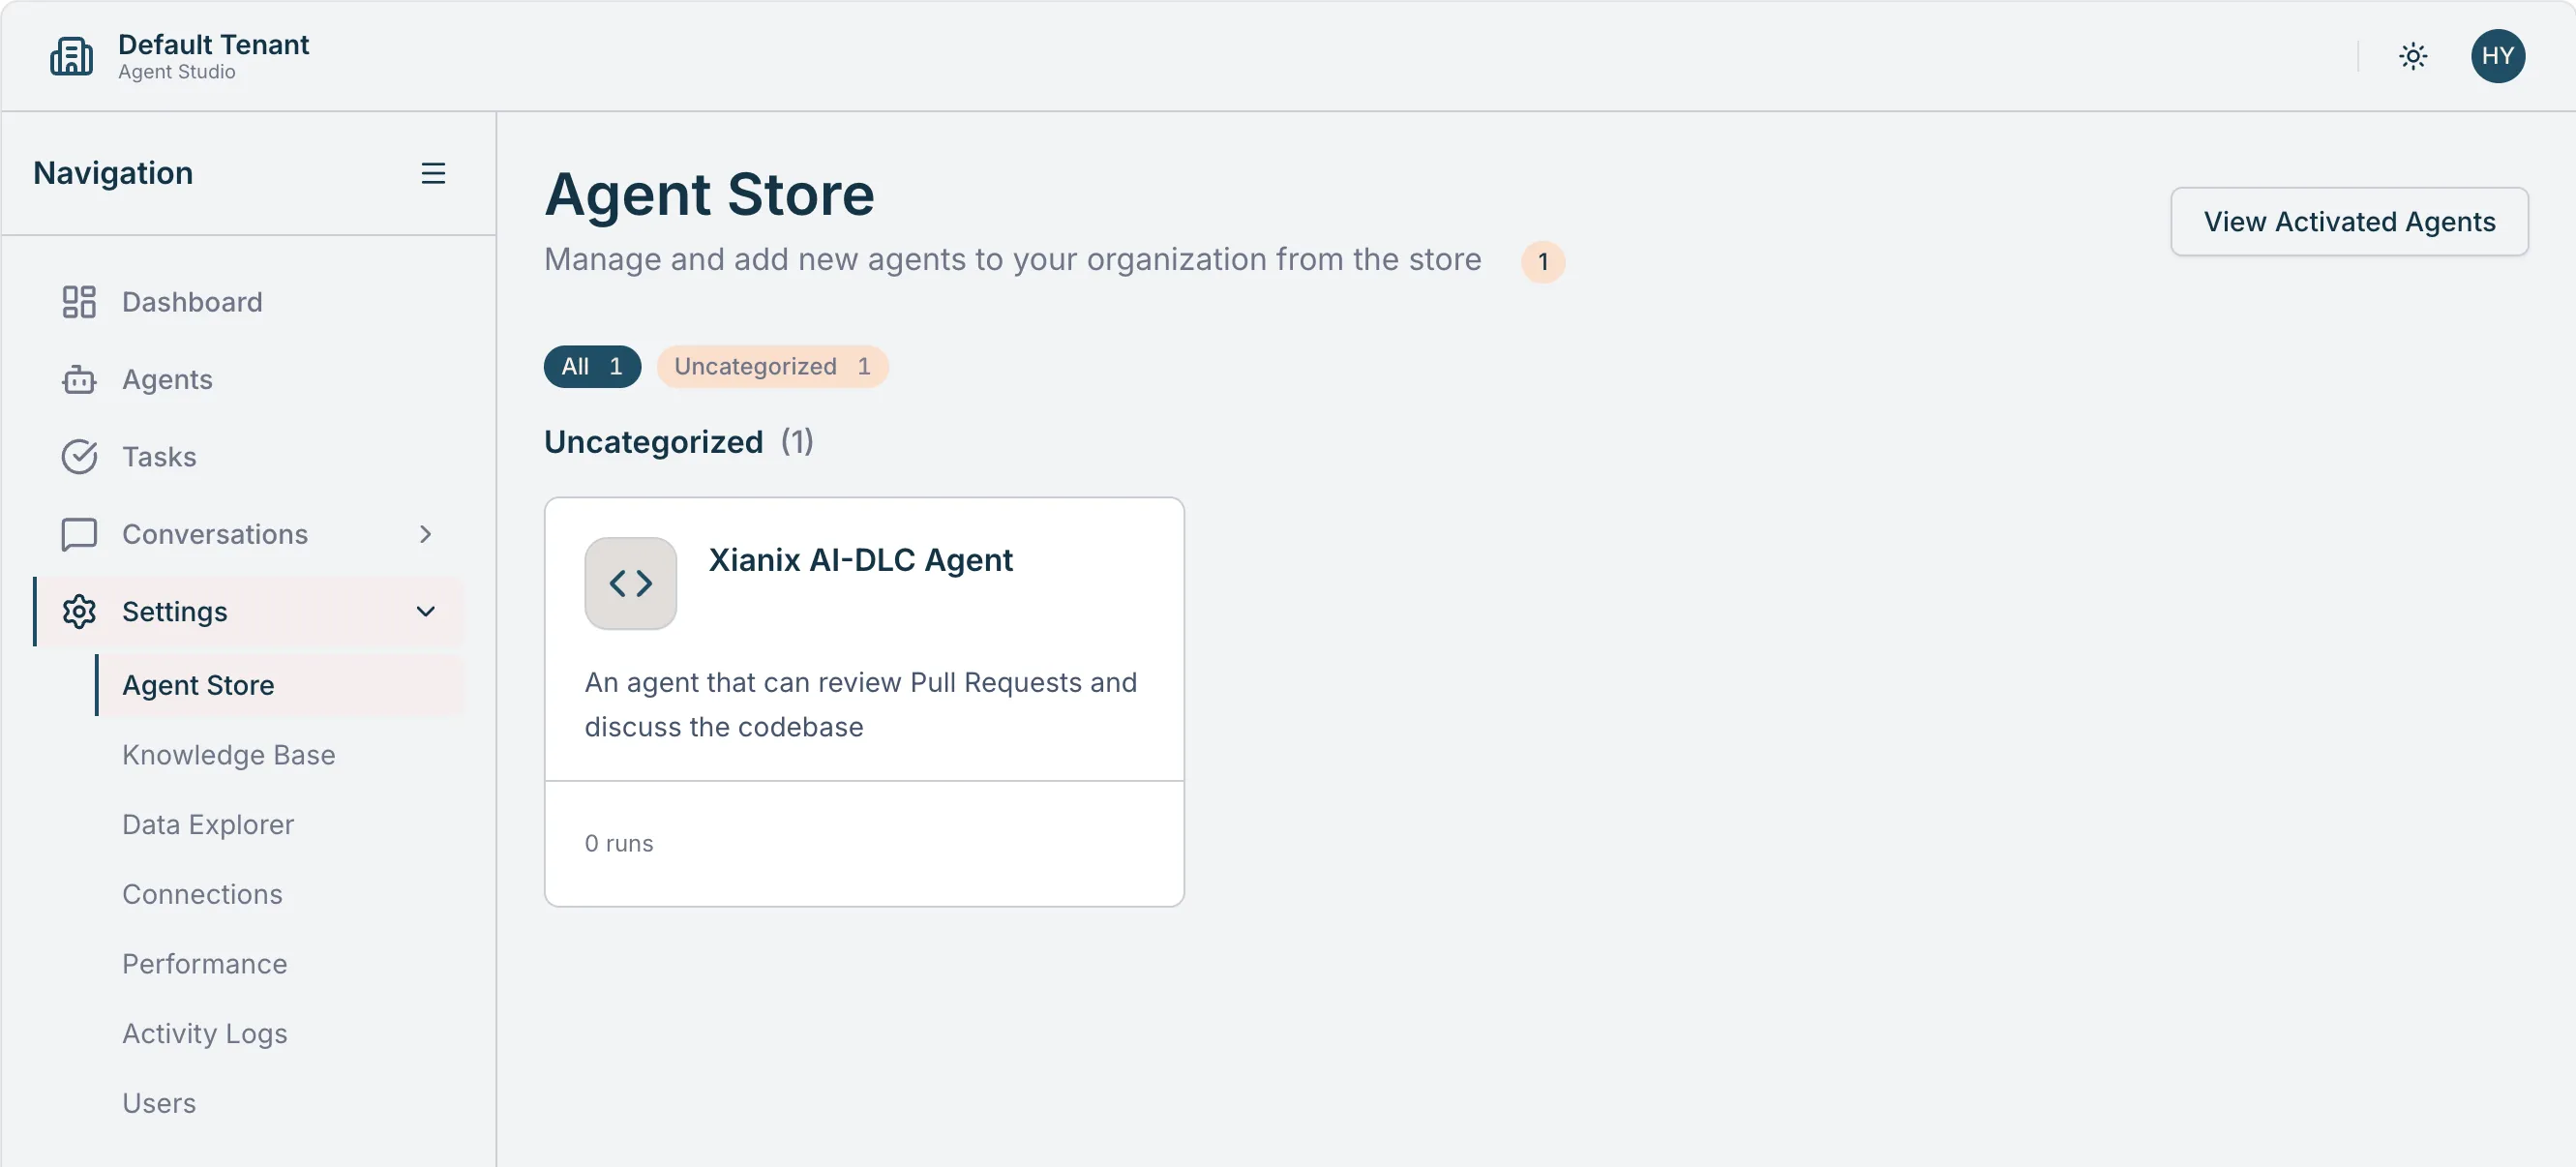
Task: Click the "Uncategorized (1)" section heading
Action: 679,442
